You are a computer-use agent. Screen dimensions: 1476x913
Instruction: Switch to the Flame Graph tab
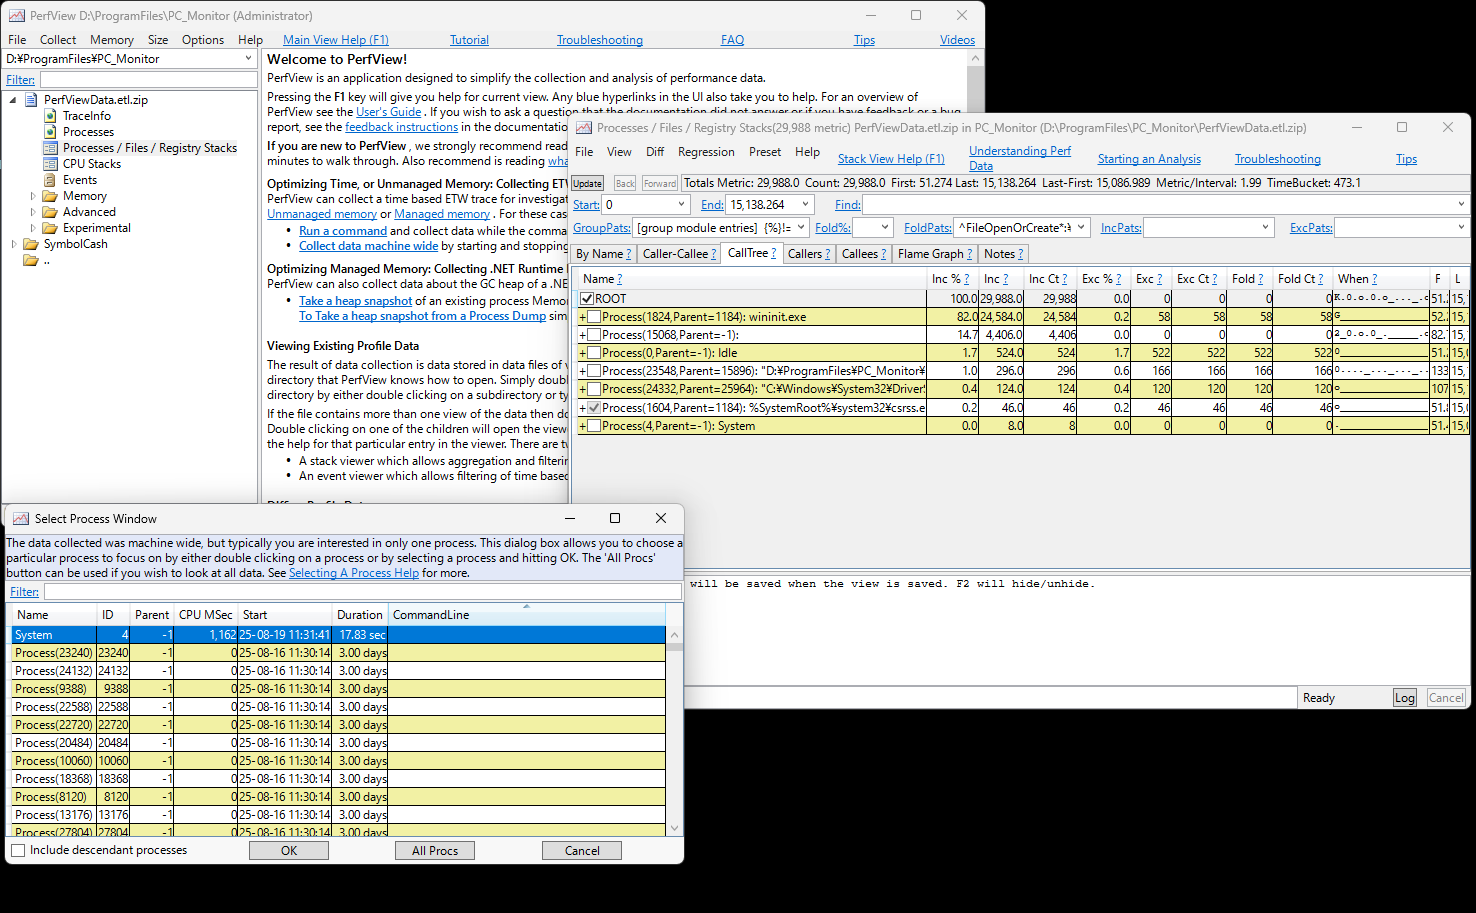[x=930, y=253]
